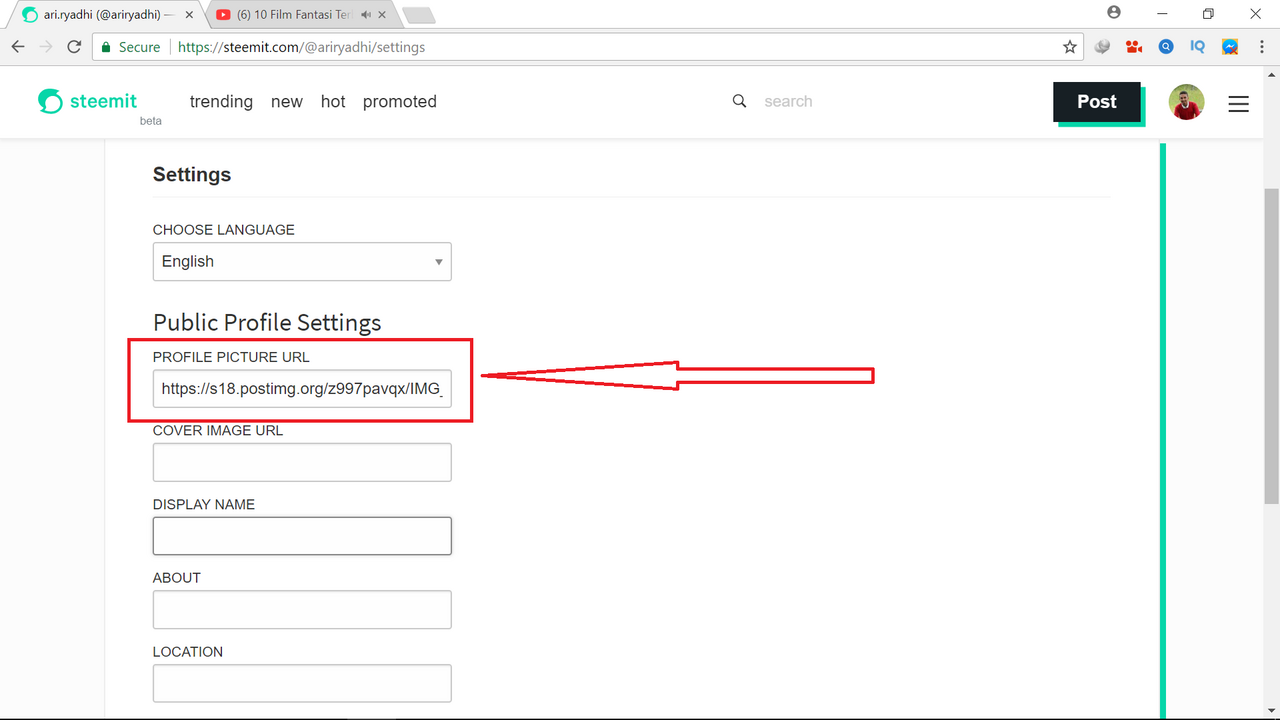Click the CHOOSE LANGUAGE label

click(224, 230)
